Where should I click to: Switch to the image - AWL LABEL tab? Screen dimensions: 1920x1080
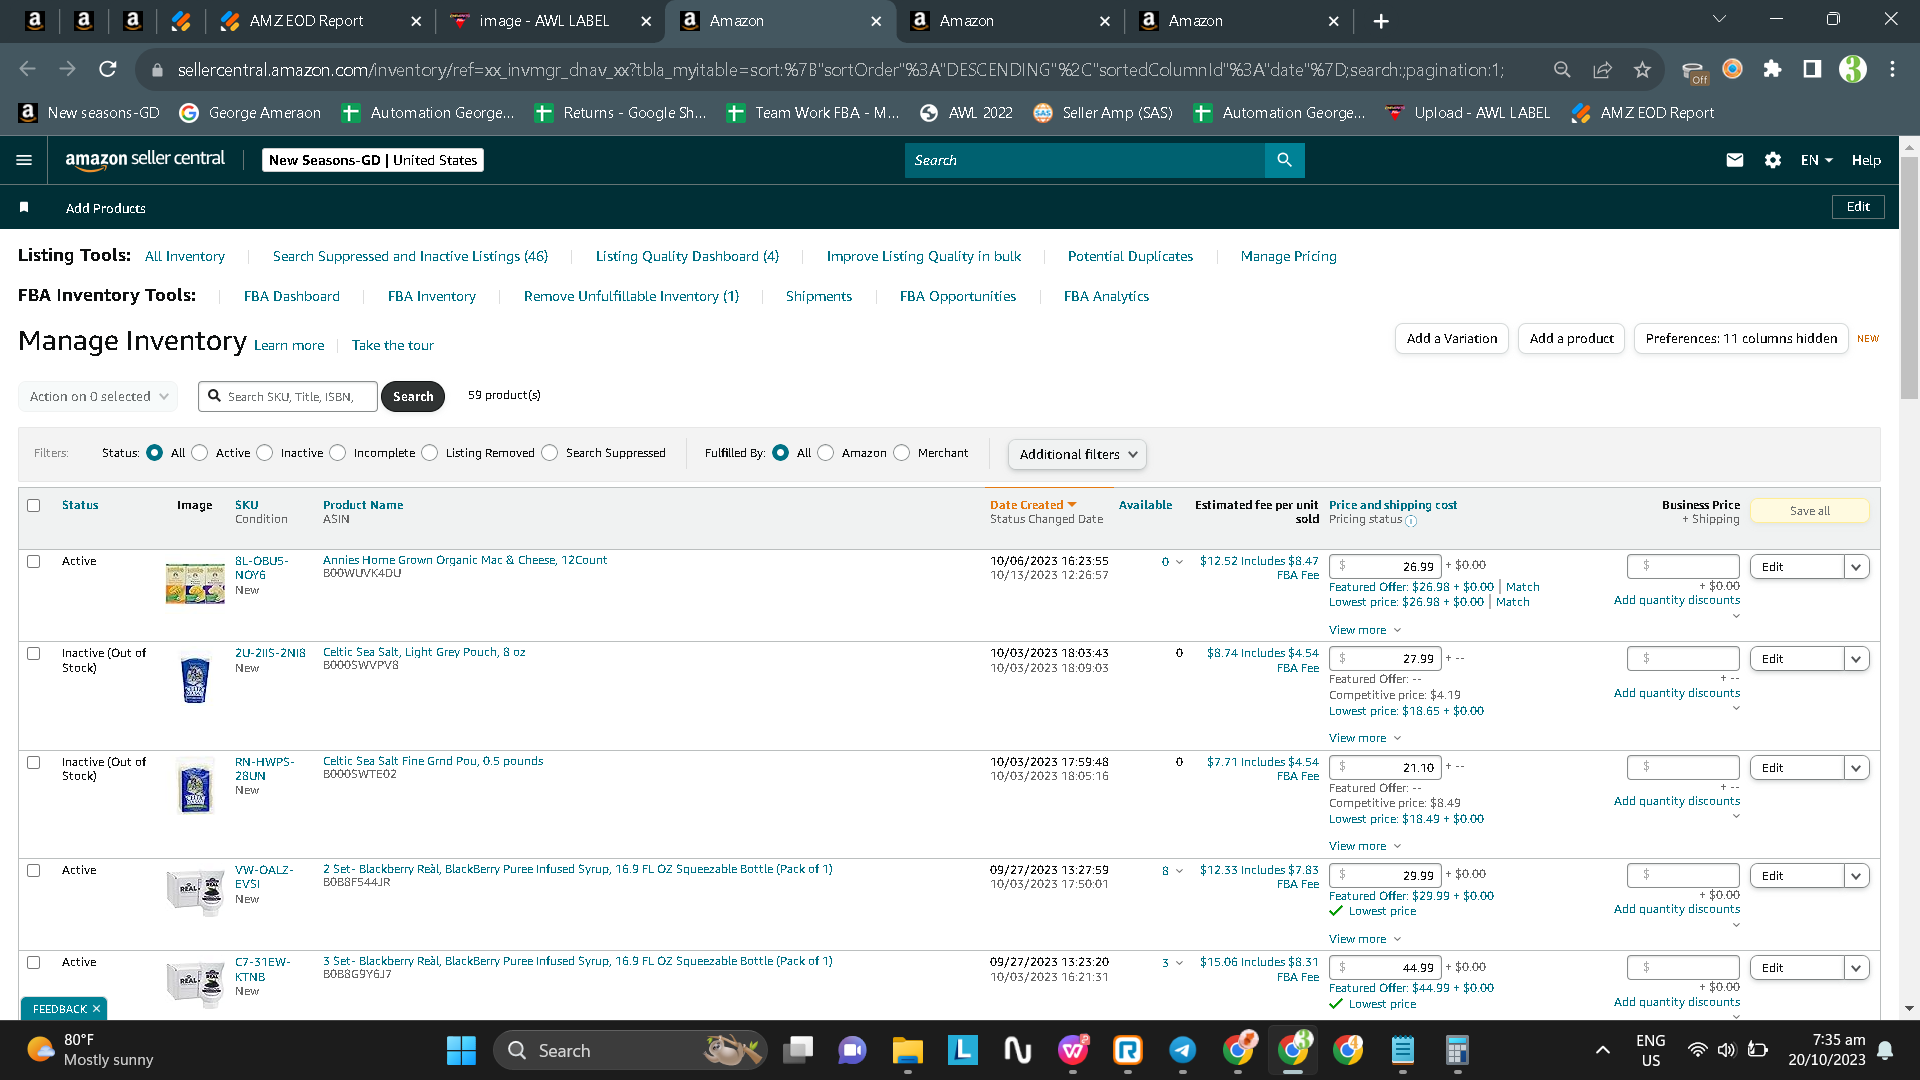[x=550, y=21]
